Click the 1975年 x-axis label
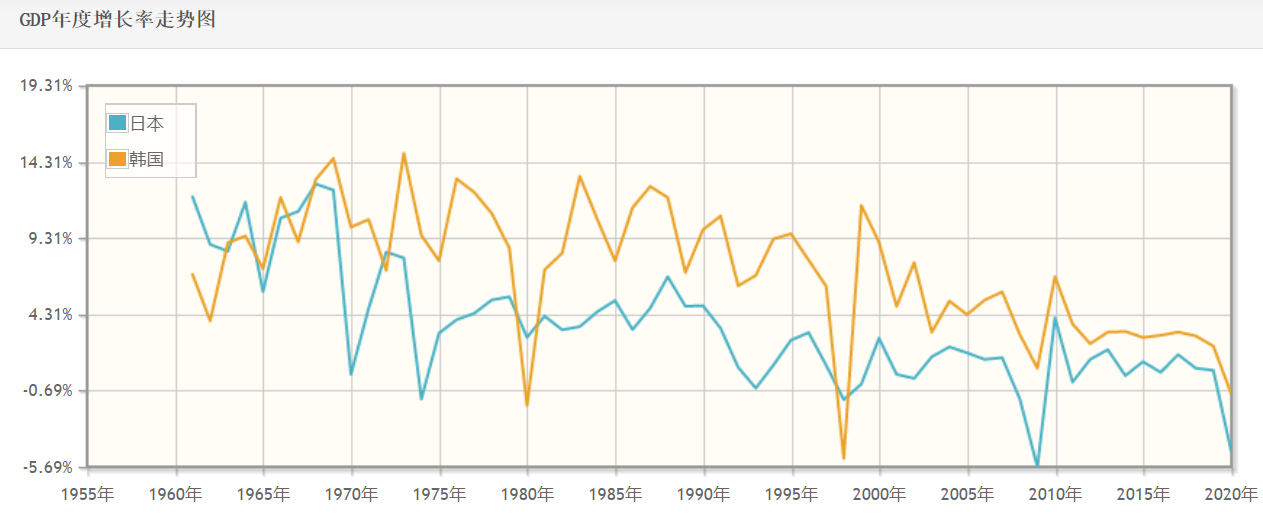 [440, 493]
